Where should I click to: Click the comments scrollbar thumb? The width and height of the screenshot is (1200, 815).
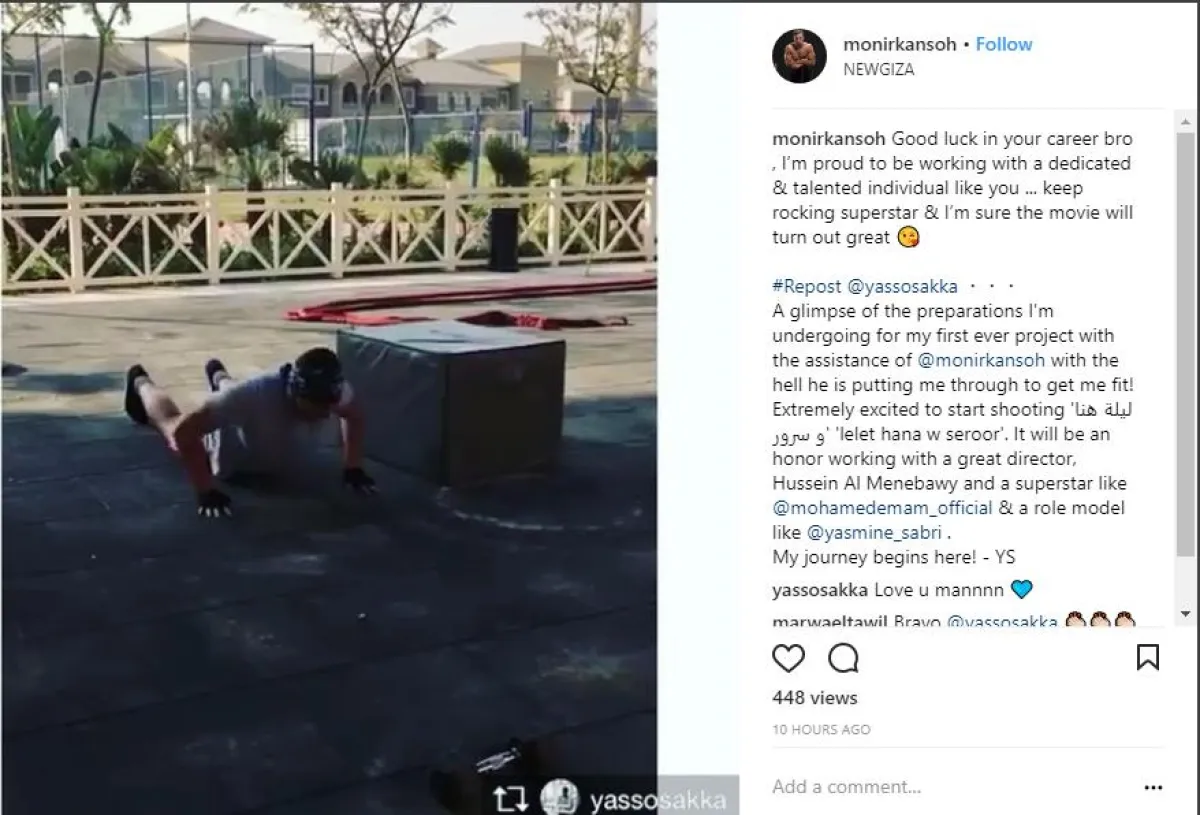[1185, 343]
